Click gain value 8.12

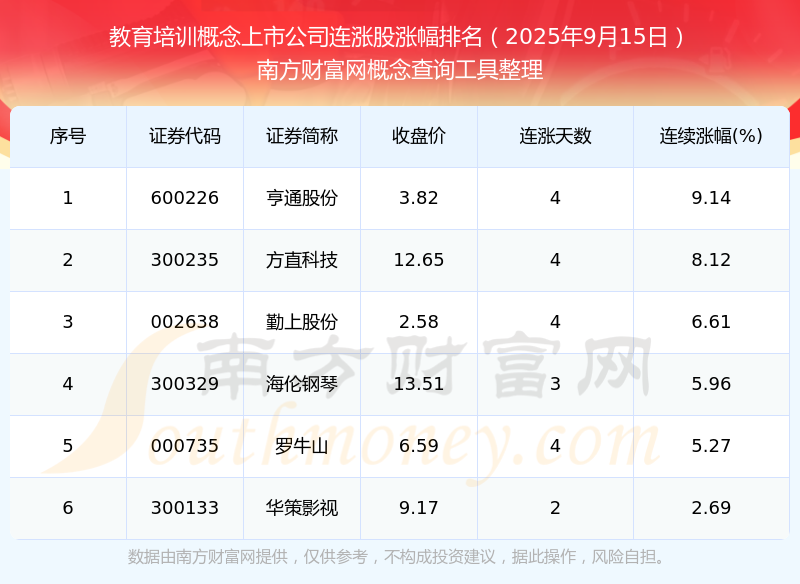(711, 260)
